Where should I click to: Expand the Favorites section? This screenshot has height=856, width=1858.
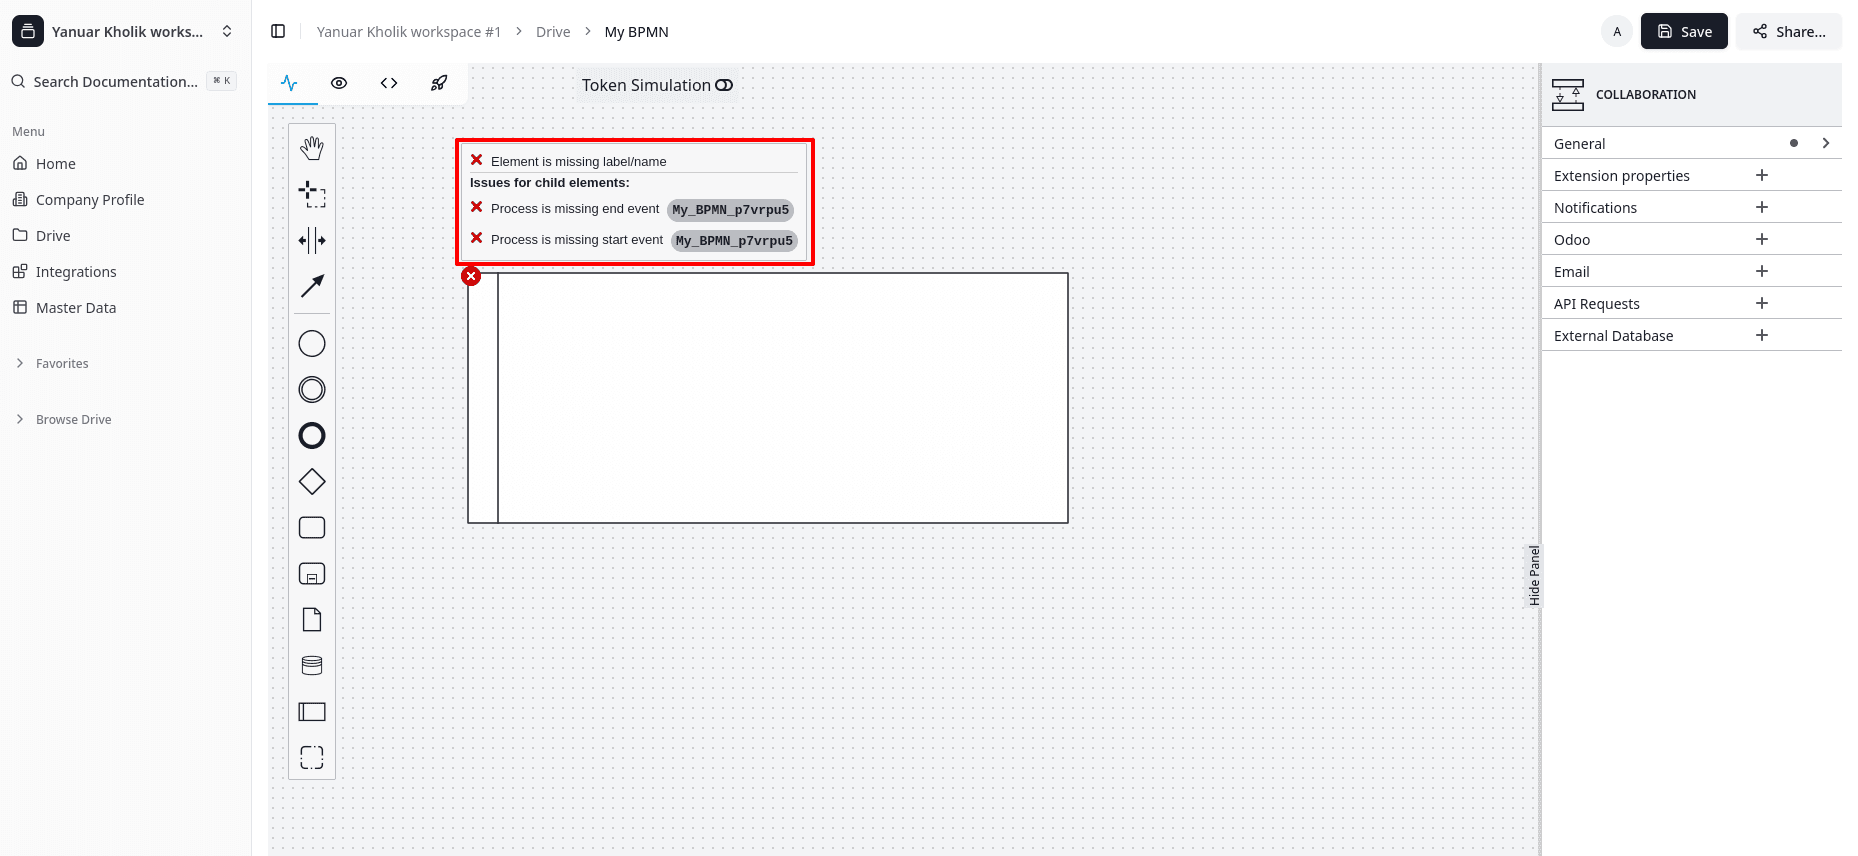tap(62, 364)
